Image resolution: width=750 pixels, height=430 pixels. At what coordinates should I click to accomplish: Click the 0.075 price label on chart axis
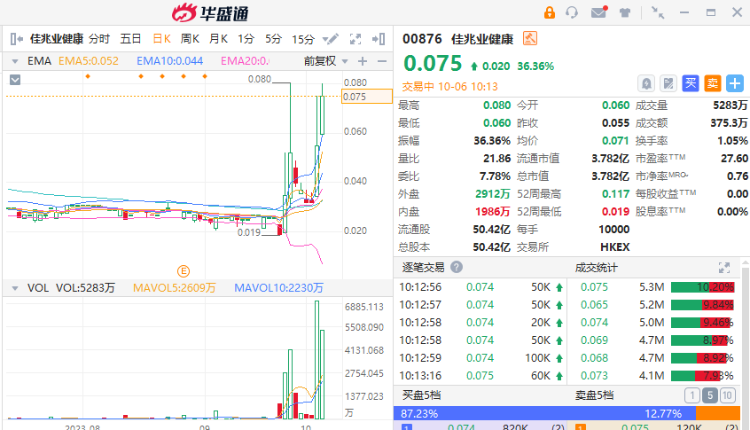pos(366,97)
